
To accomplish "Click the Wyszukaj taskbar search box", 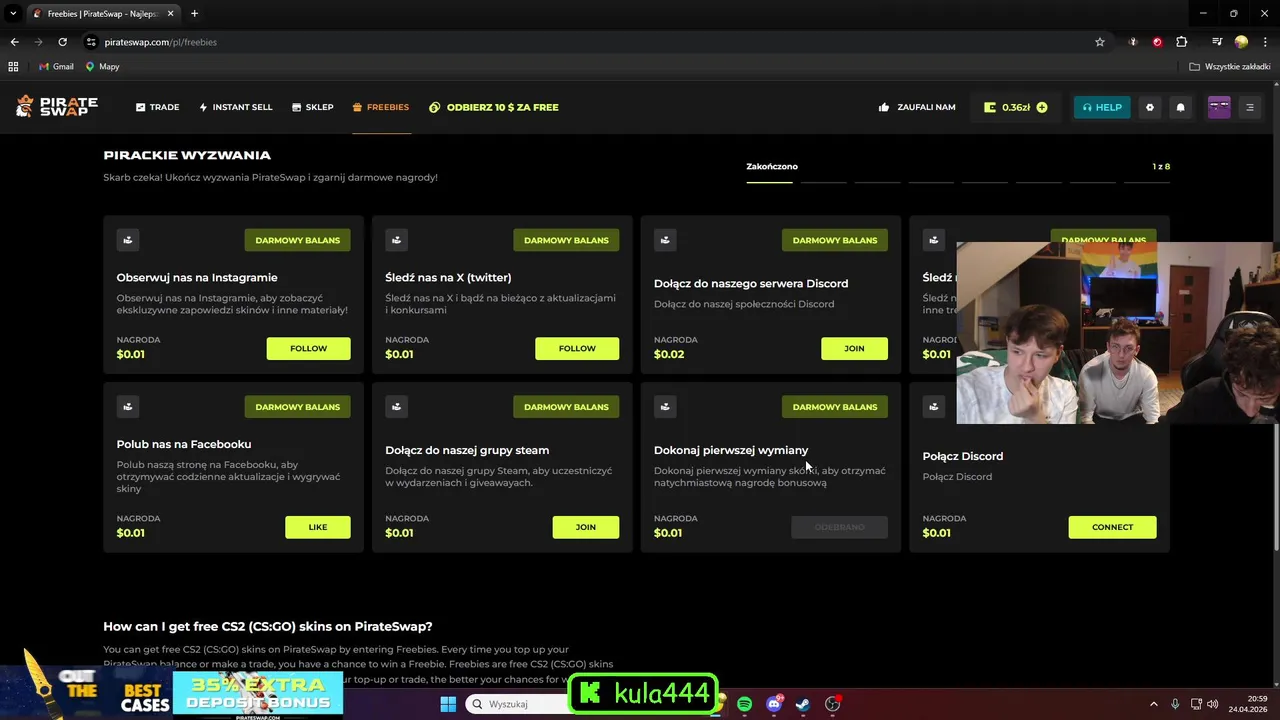I will pyautogui.click(x=518, y=704).
